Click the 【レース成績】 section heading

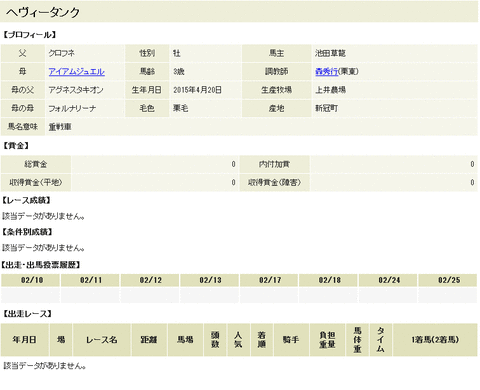27,200
